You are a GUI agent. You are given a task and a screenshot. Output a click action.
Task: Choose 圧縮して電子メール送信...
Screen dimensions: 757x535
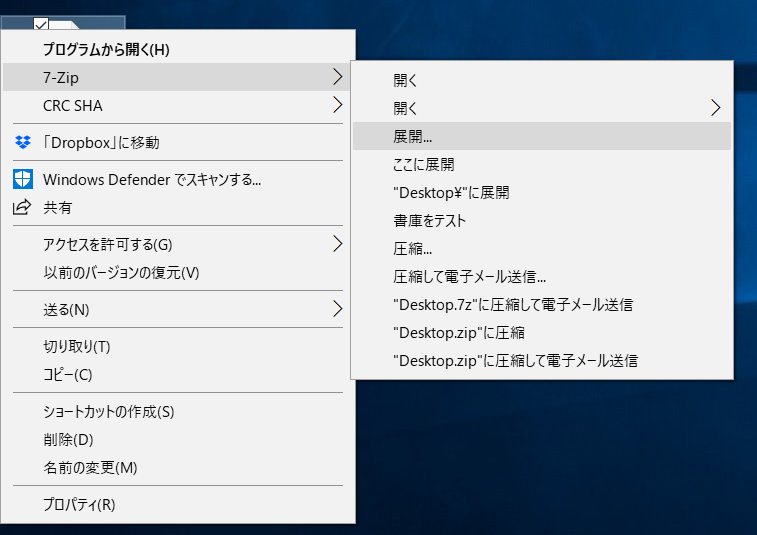[542, 276]
